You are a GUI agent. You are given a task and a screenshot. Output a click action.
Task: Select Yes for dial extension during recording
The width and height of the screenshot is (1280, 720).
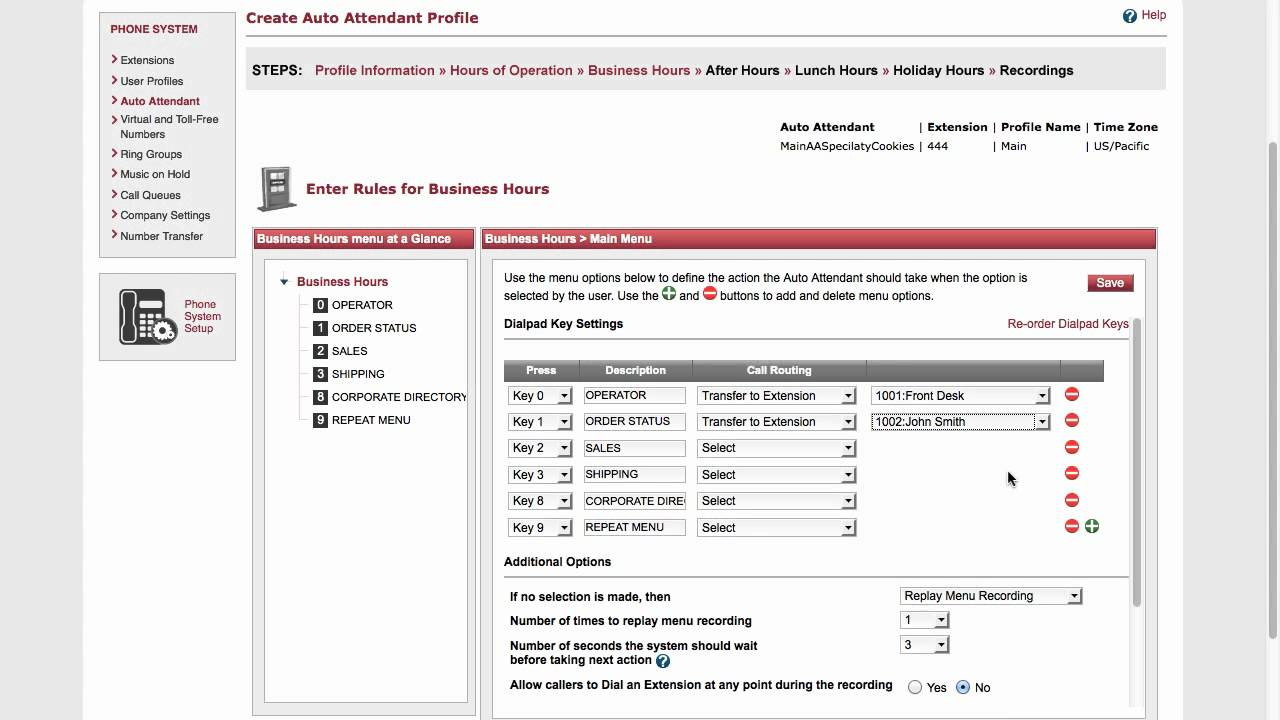point(915,688)
